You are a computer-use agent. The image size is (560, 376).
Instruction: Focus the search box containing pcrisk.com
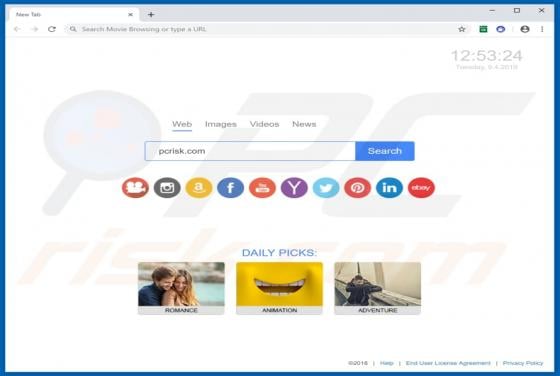(250, 151)
